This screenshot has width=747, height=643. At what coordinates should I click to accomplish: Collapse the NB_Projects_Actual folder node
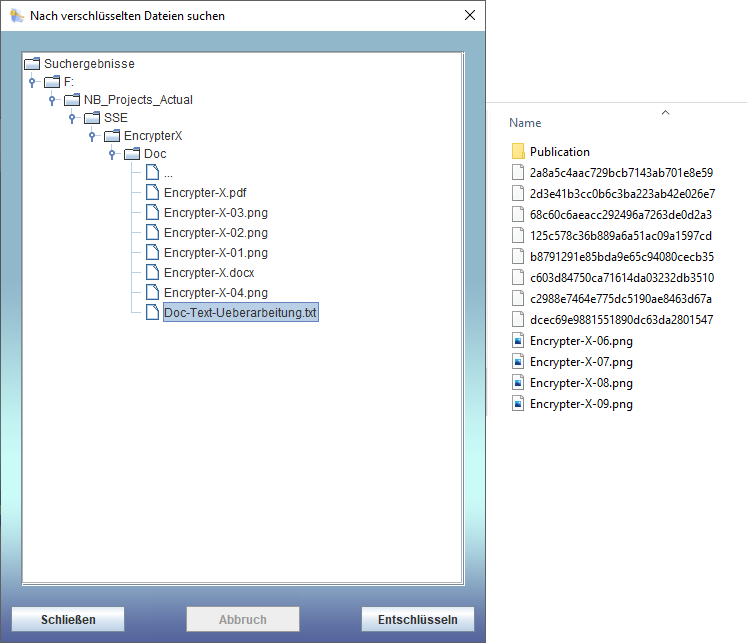(52, 100)
